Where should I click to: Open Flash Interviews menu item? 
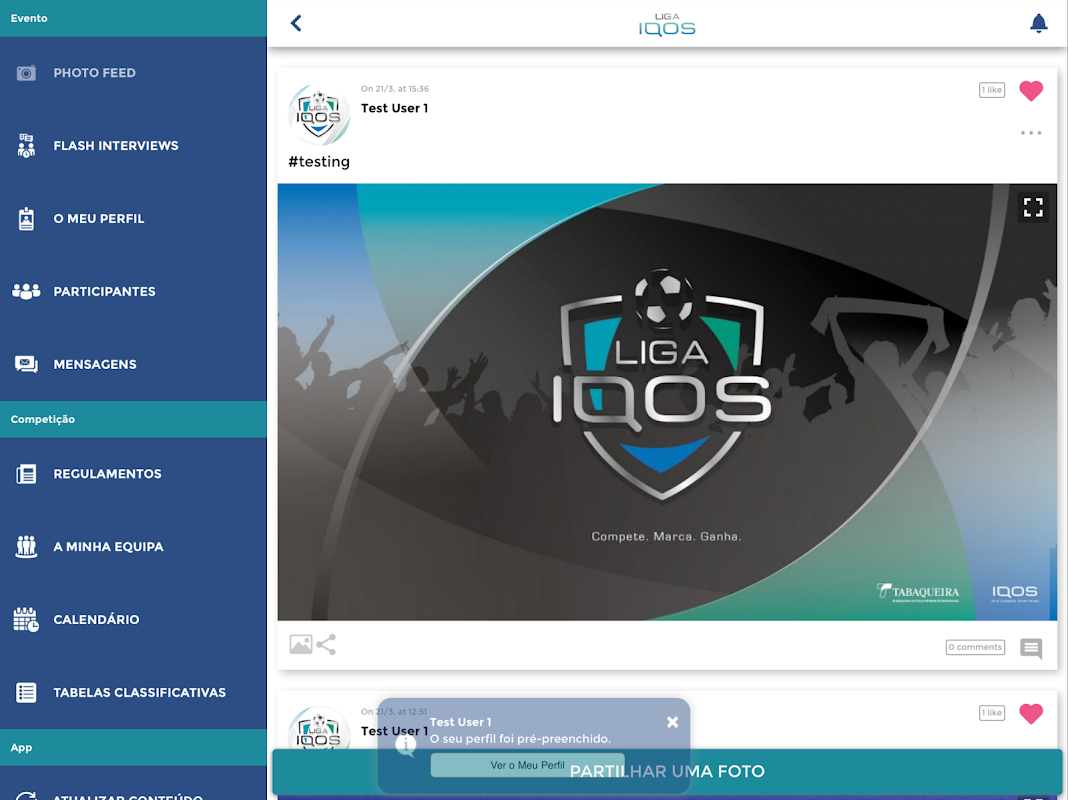[x=133, y=146]
